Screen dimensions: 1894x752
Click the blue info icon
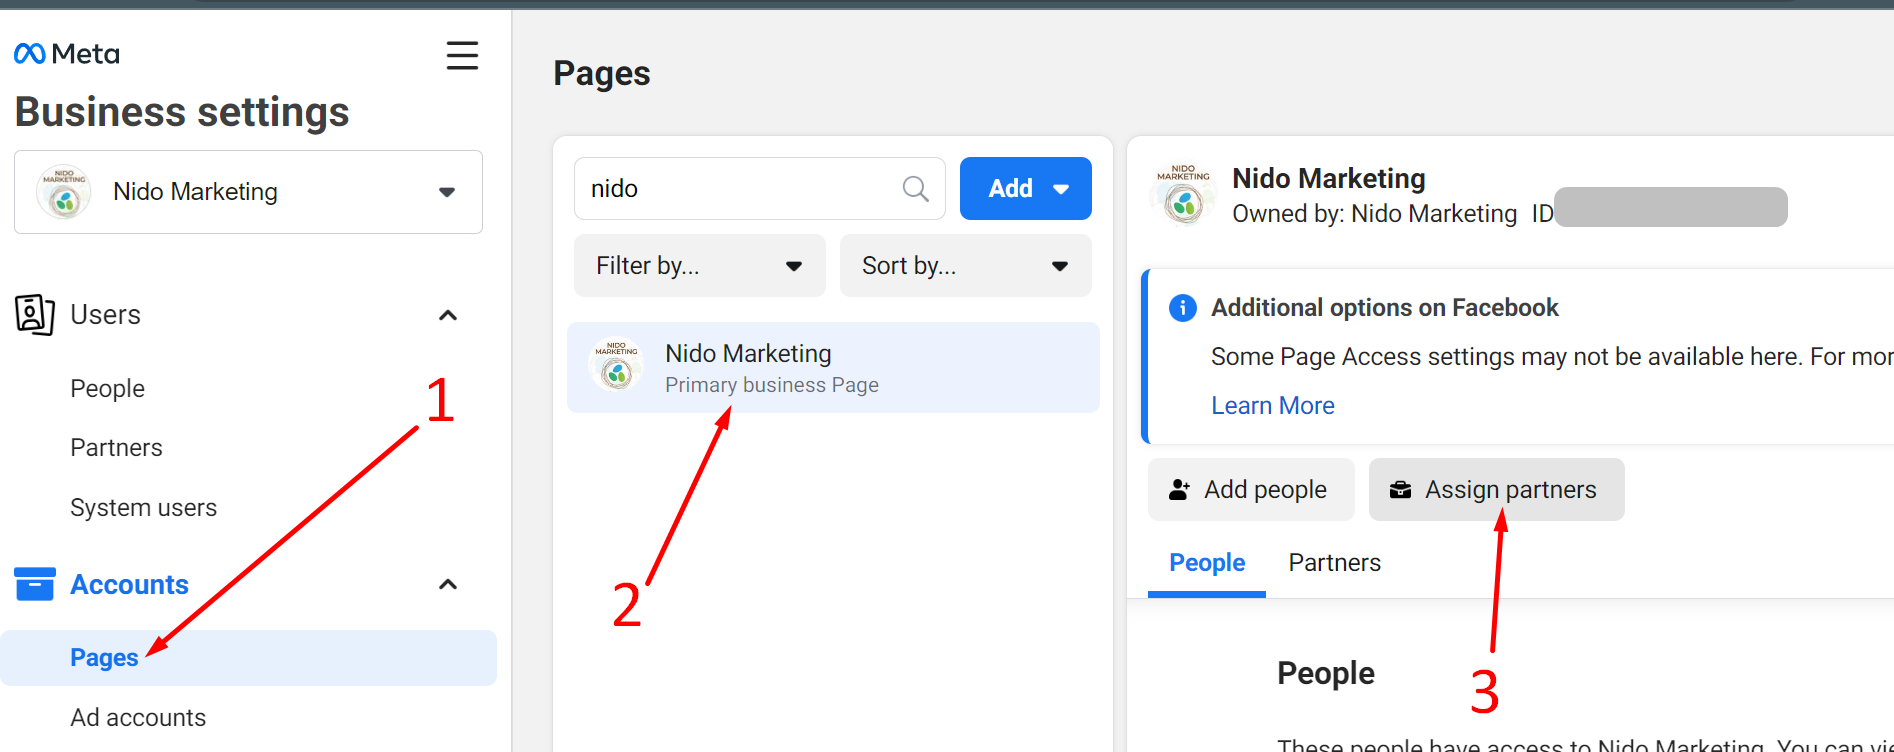point(1183,308)
